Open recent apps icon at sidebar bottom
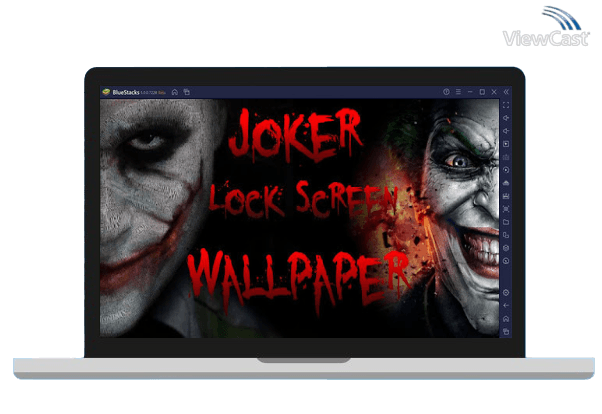 [x=506, y=331]
